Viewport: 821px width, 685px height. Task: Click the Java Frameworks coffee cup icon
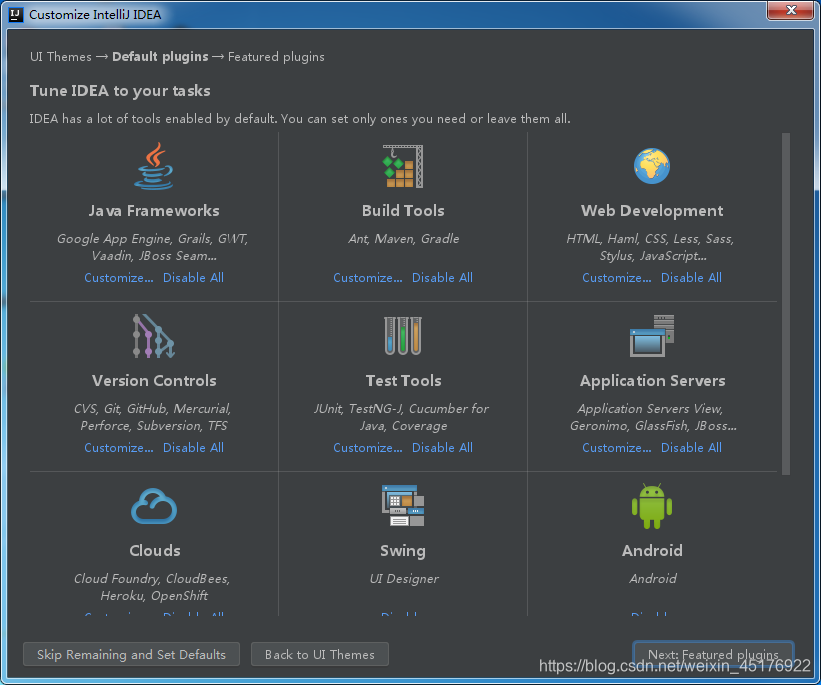(x=153, y=166)
